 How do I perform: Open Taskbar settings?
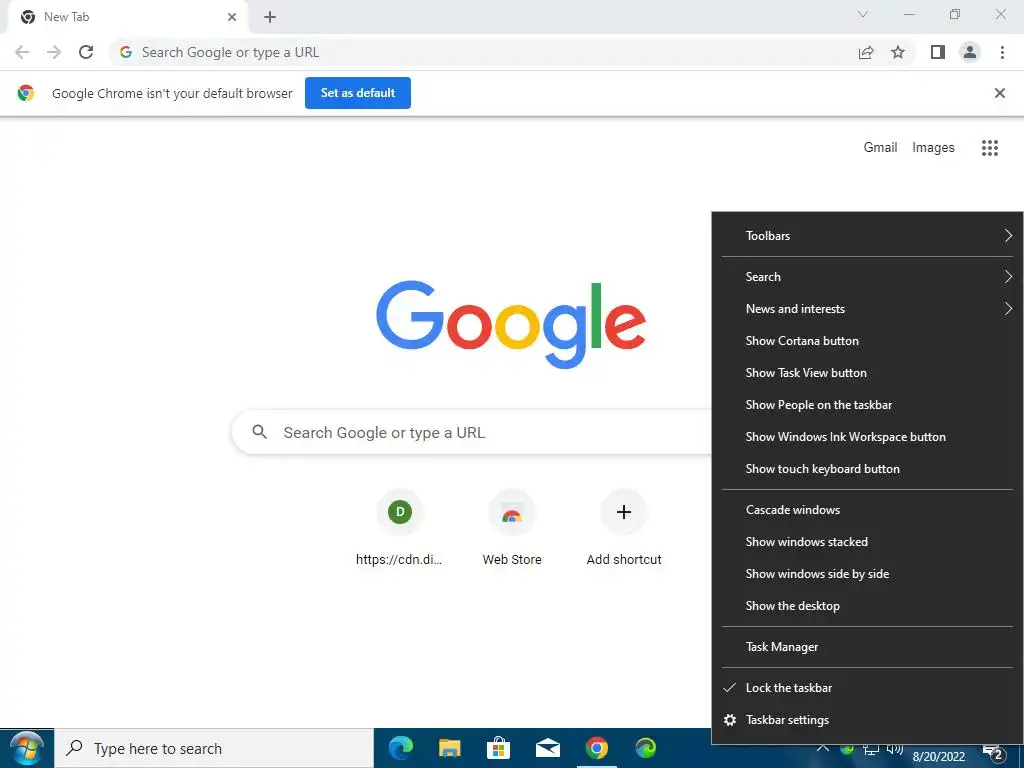coord(867,720)
